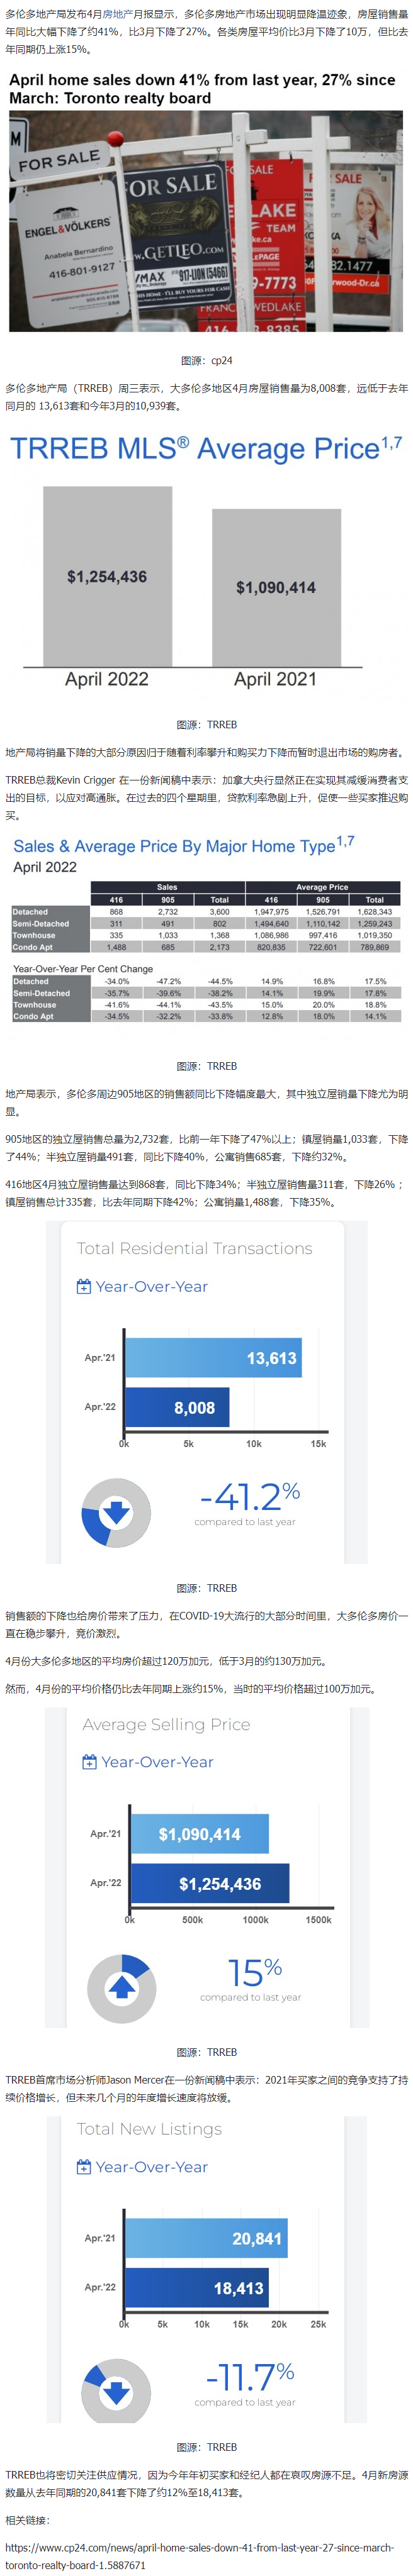Open the cp24.com source URL at the bottom
This screenshot has width=413, height=2576.
[199, 2557]
